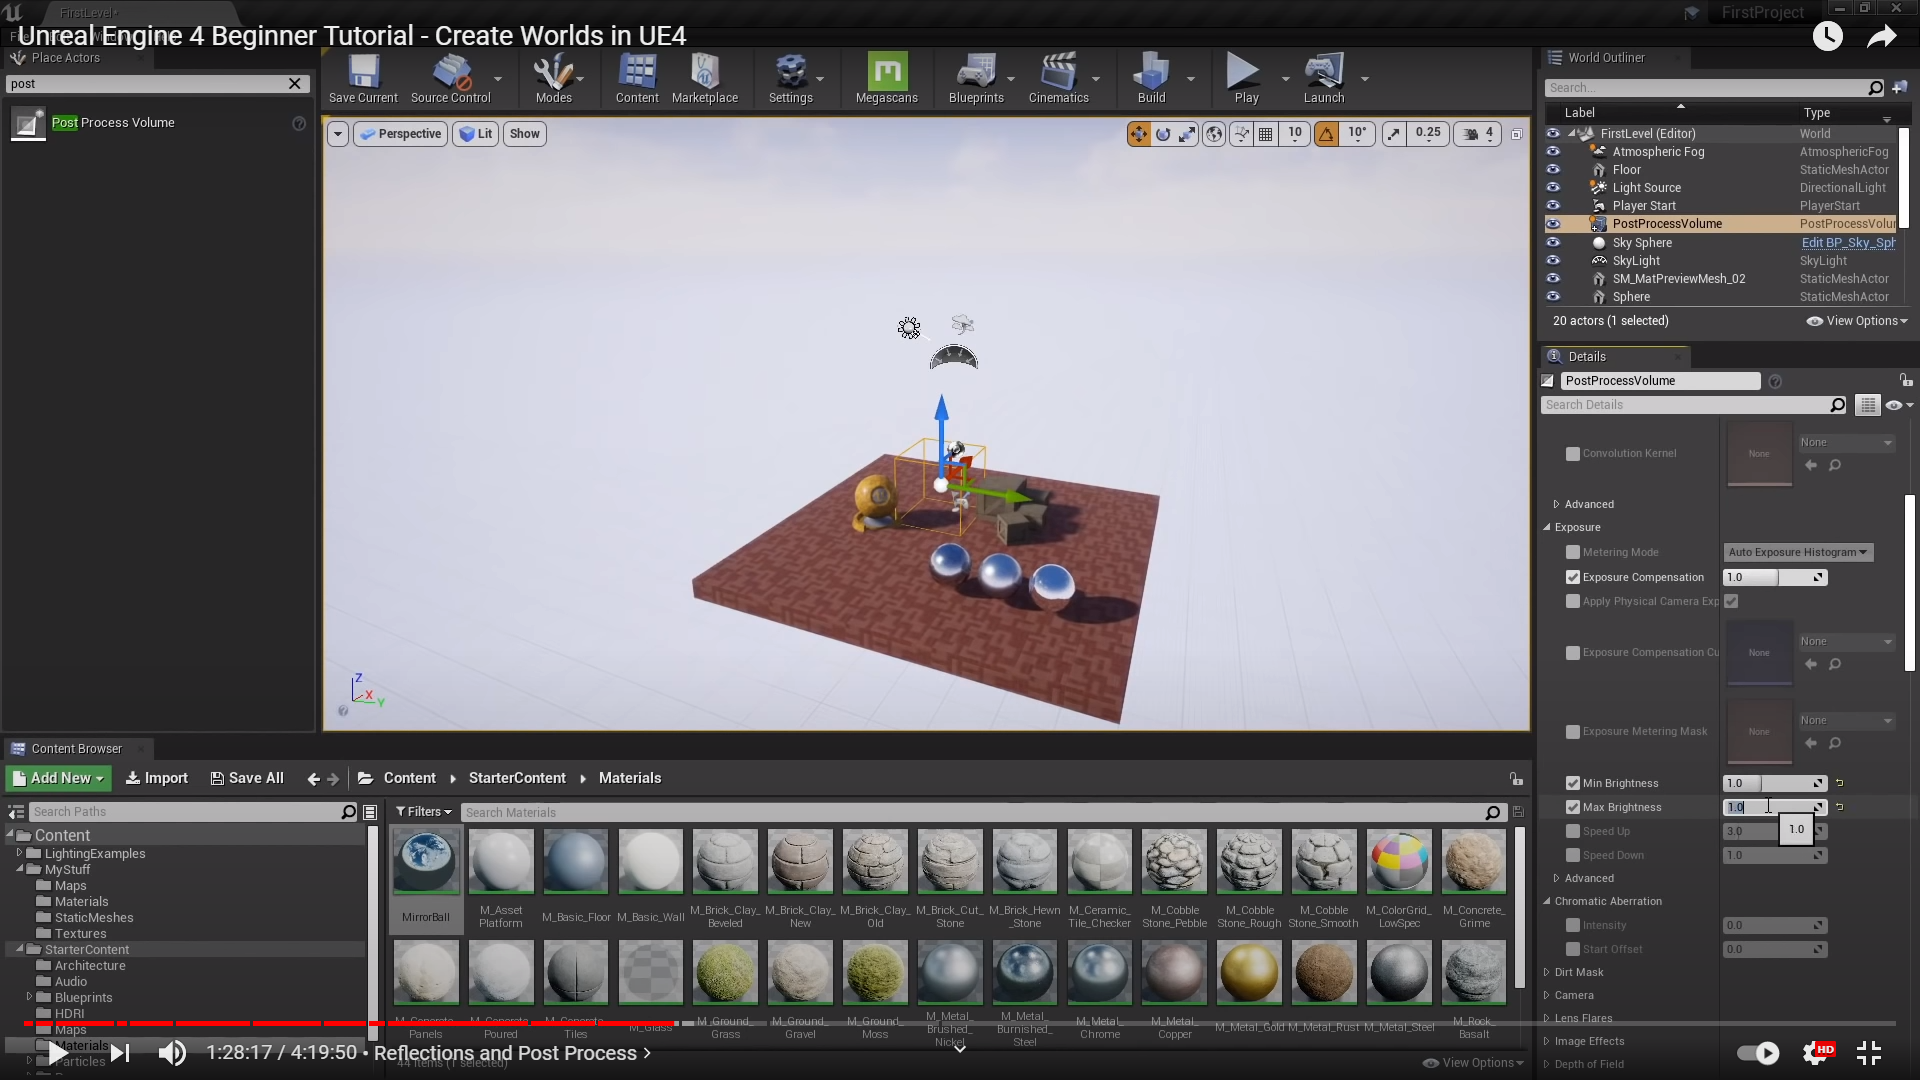The image size is (1920, 1080).
Task: Hide the Sky Sphere actor using its eye icon
Action: 1553,243
